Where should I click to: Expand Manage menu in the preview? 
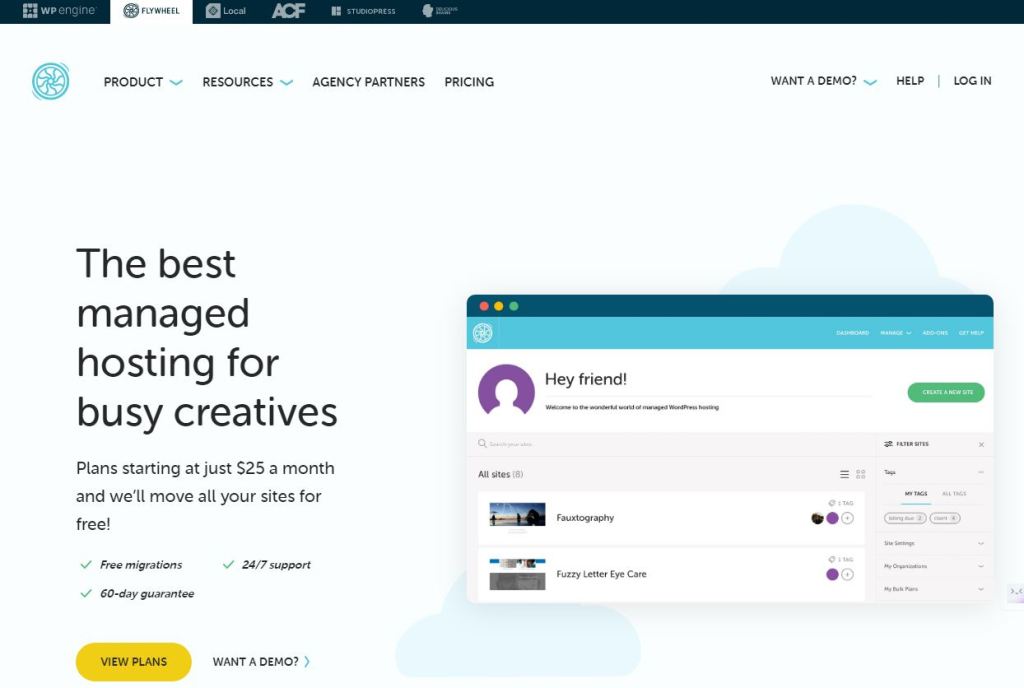[895, 333]
